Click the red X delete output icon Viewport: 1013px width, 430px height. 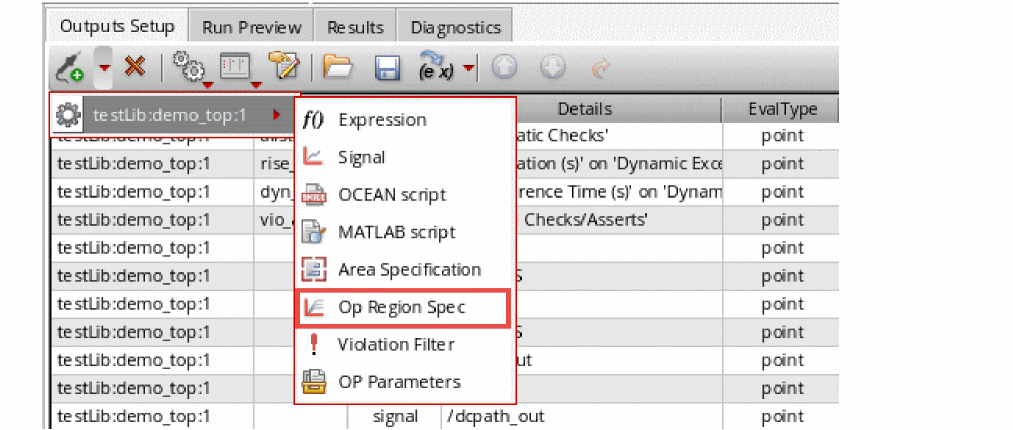pyautogui.click(x=135, y=67)
